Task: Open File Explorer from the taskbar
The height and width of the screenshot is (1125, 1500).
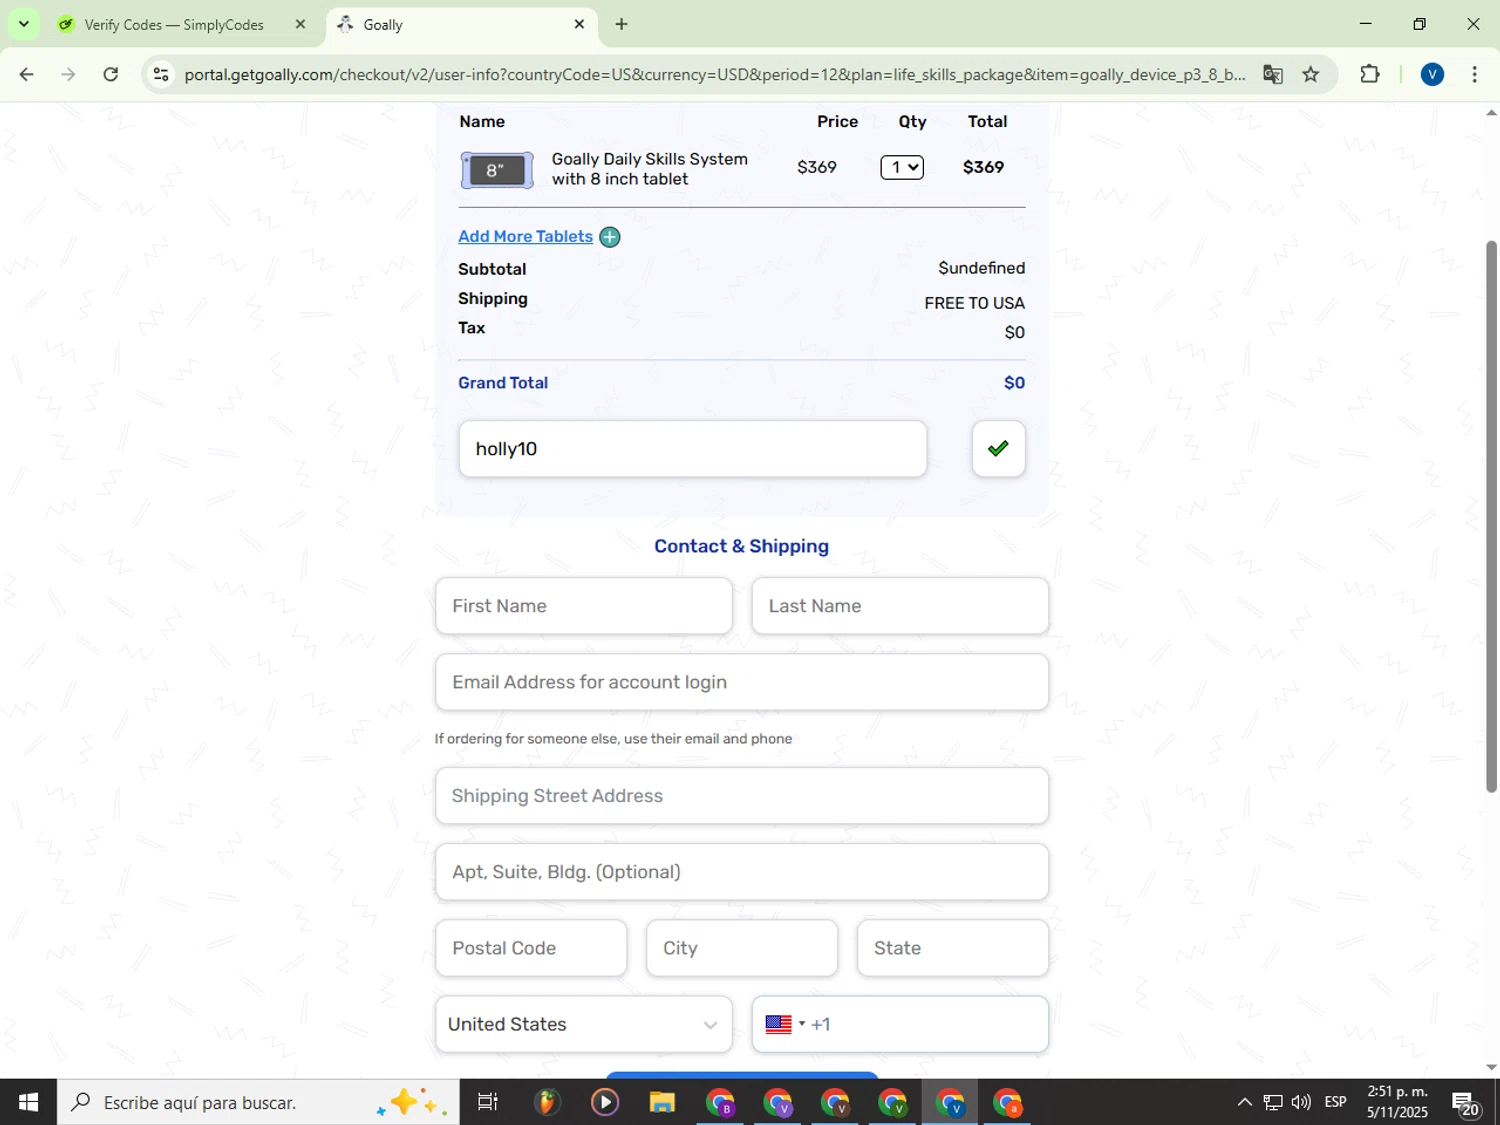Action: tap(662, 1102)
